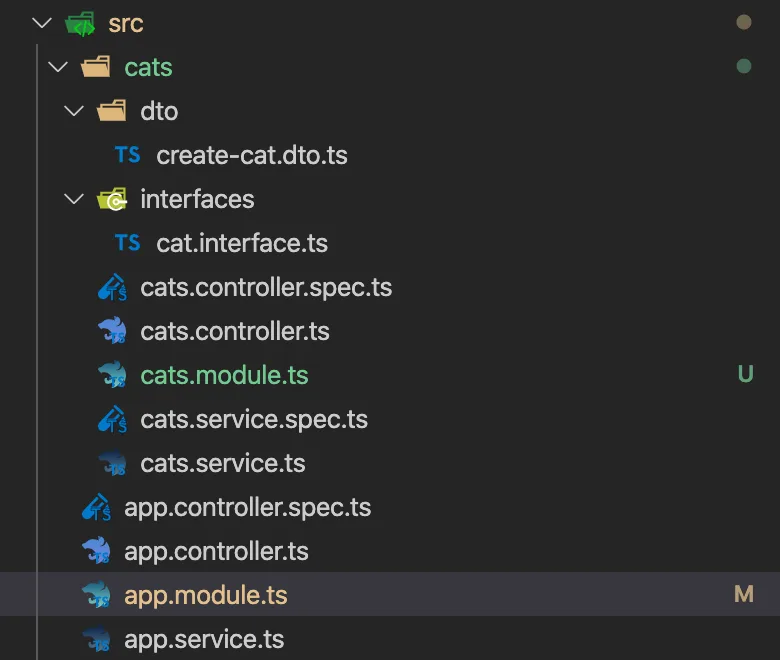Screen dimensions: 780x660
Task: Click TS icon of cat.interface.ts
Action: pos(127,243)
